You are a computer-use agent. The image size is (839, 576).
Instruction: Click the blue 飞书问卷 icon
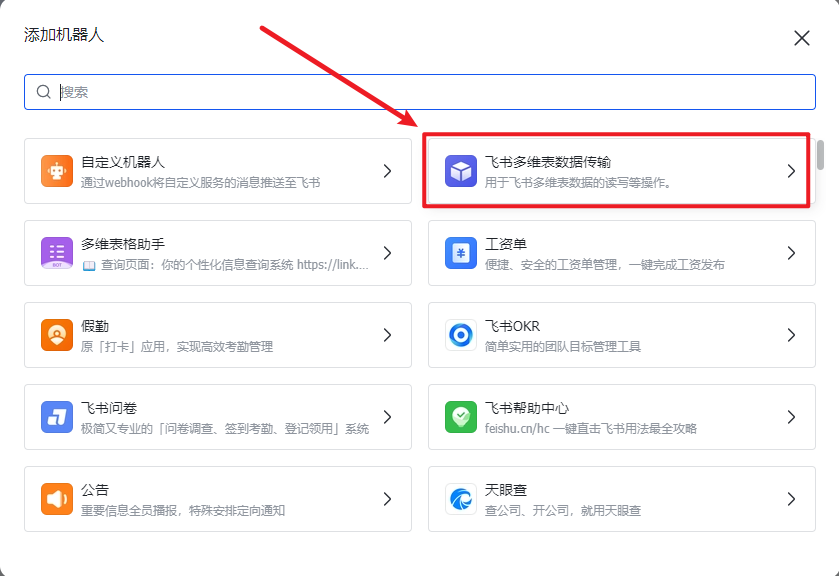[x=57, y=417]
